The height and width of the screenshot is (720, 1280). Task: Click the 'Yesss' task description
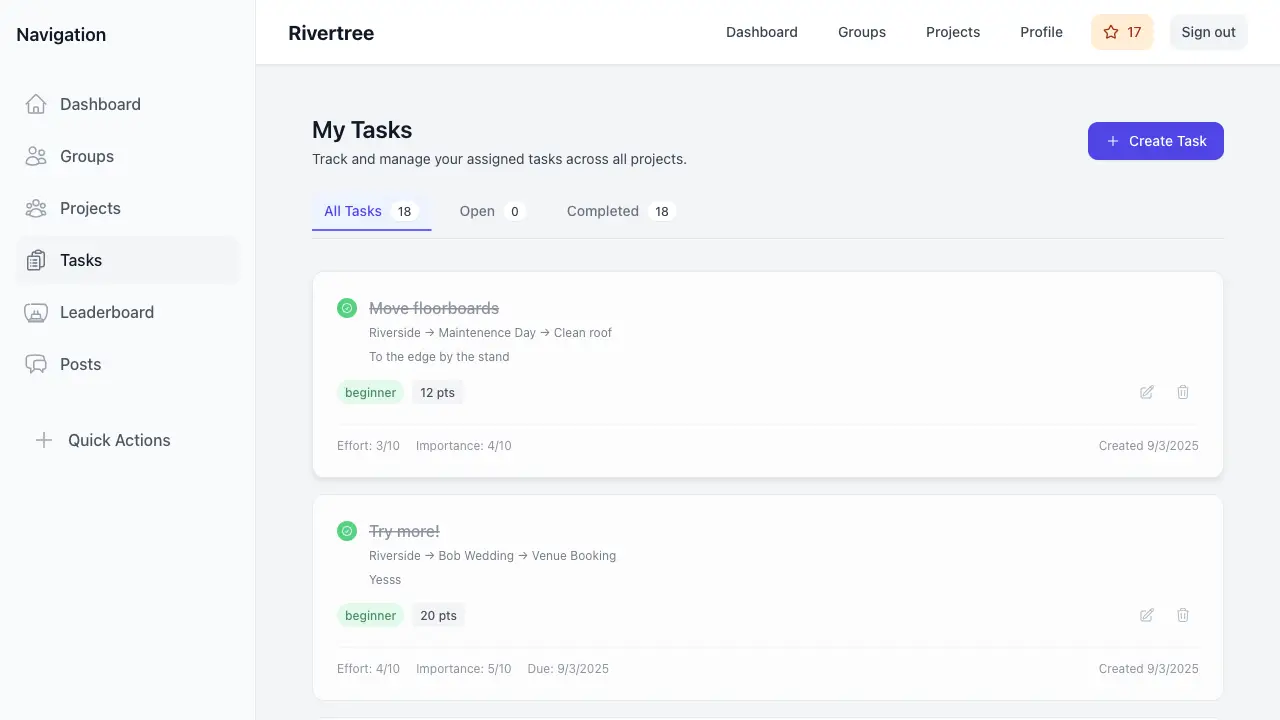pos(385,579)
